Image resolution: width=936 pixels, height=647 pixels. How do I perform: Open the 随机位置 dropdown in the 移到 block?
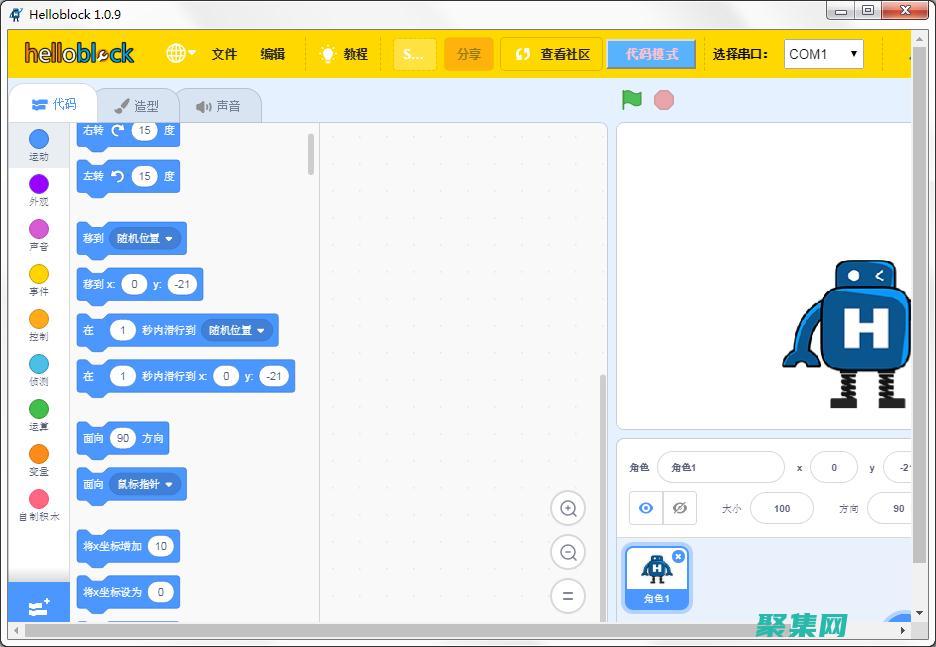tap(146, 238)
